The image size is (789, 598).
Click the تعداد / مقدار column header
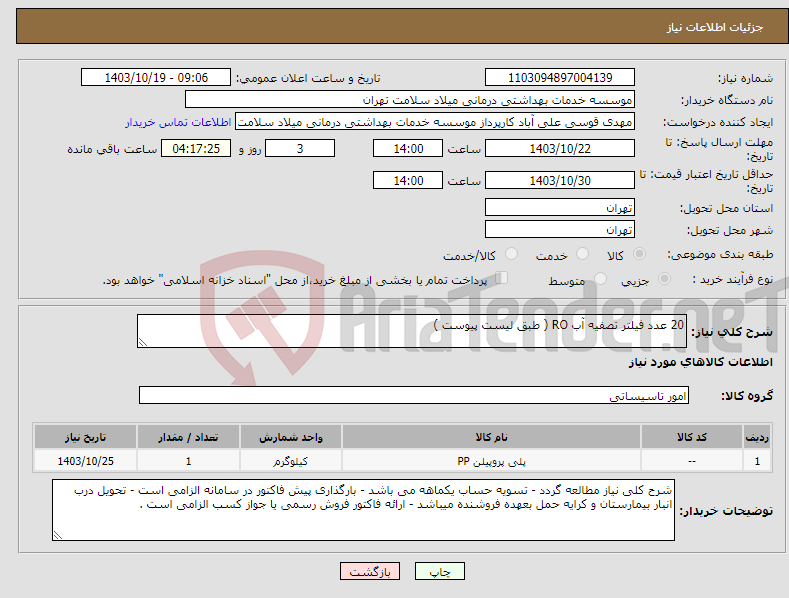188,437
